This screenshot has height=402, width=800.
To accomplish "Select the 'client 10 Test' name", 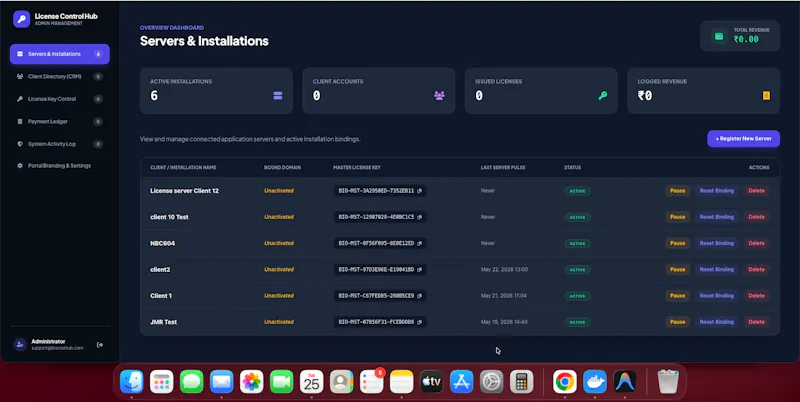I will coord(169,217).
